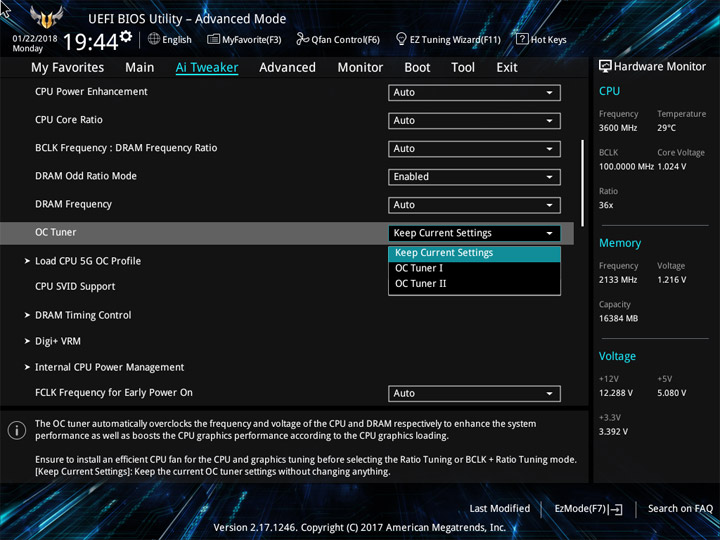Open DRAM Frequency dropdown
Viewport: 720px width, 540px height.
(474, 205)
